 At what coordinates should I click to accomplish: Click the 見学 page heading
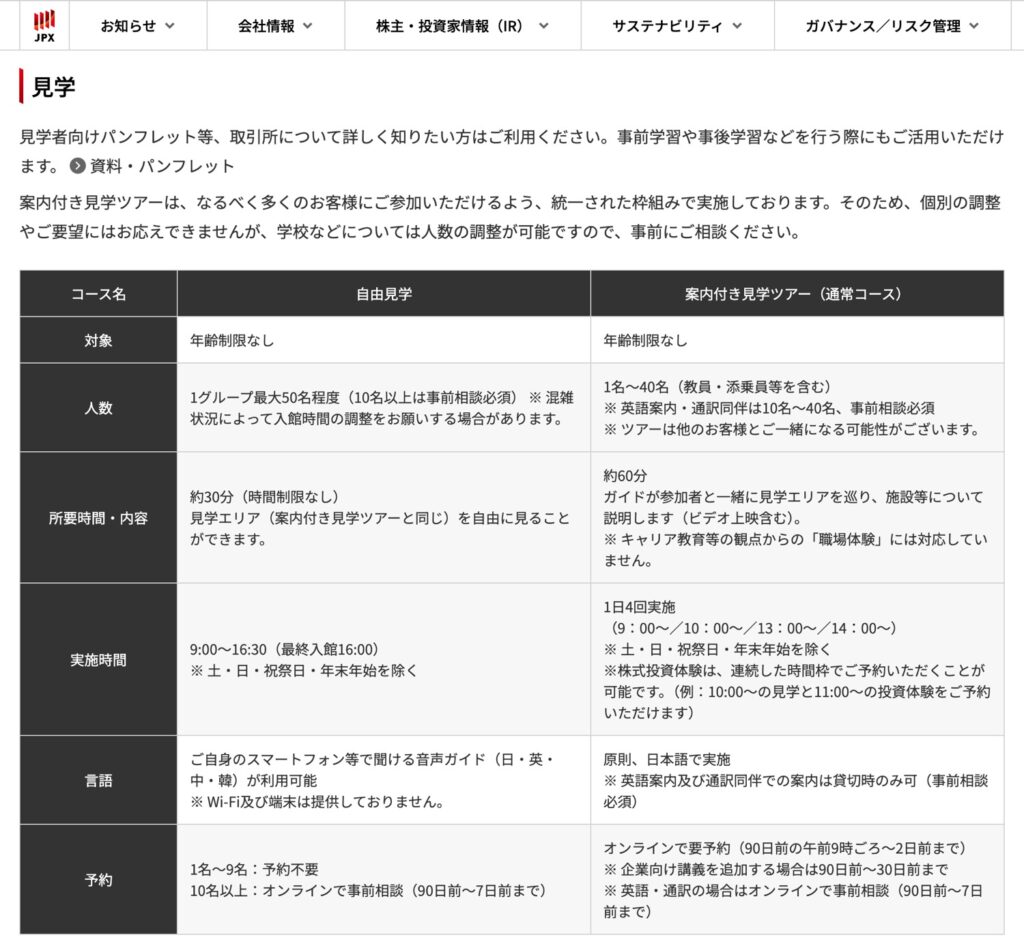pos(53,87)
